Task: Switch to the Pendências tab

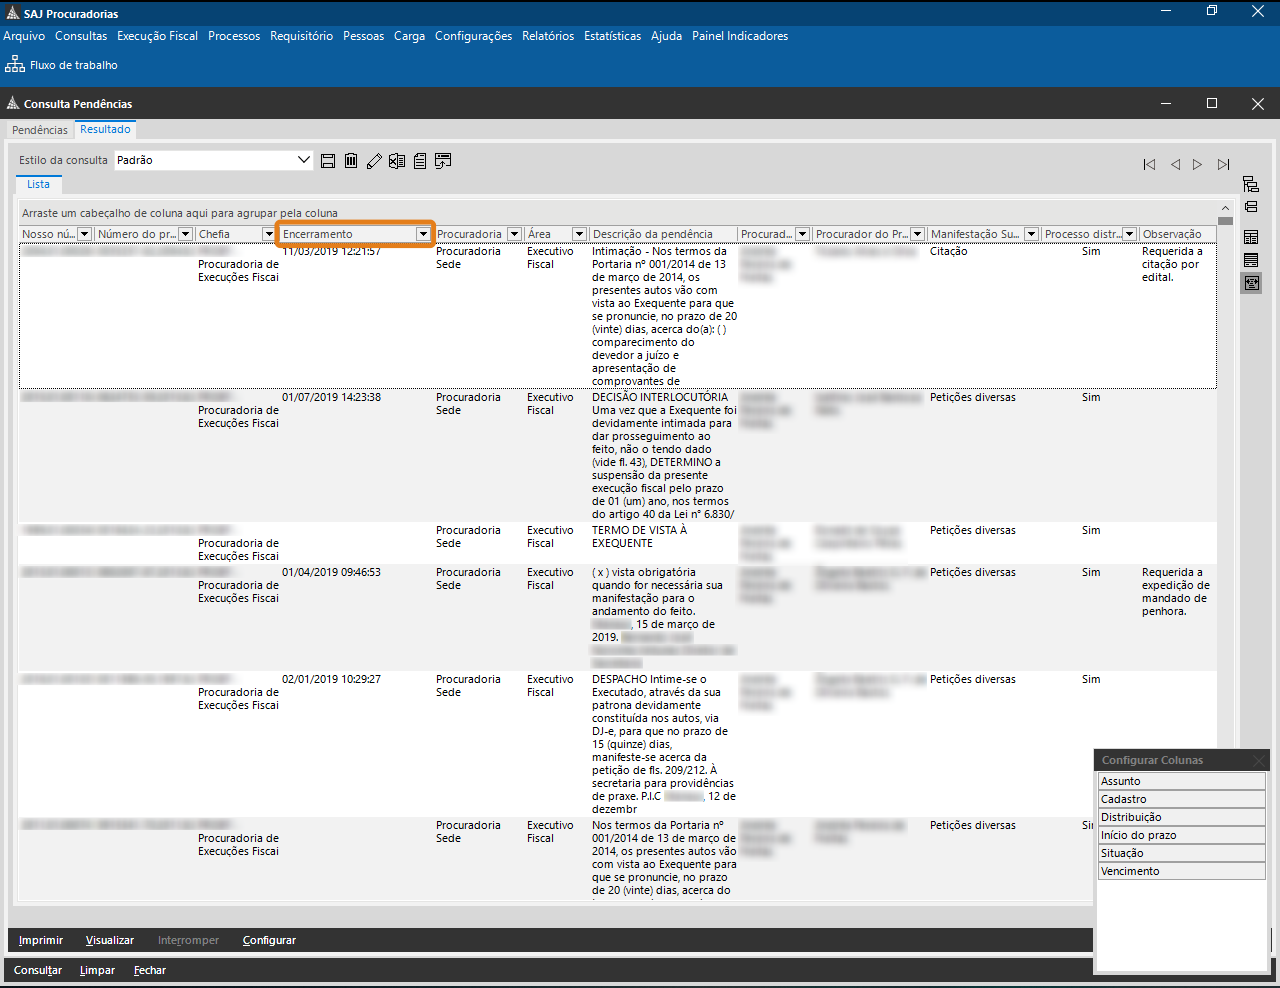Action: 40,130
